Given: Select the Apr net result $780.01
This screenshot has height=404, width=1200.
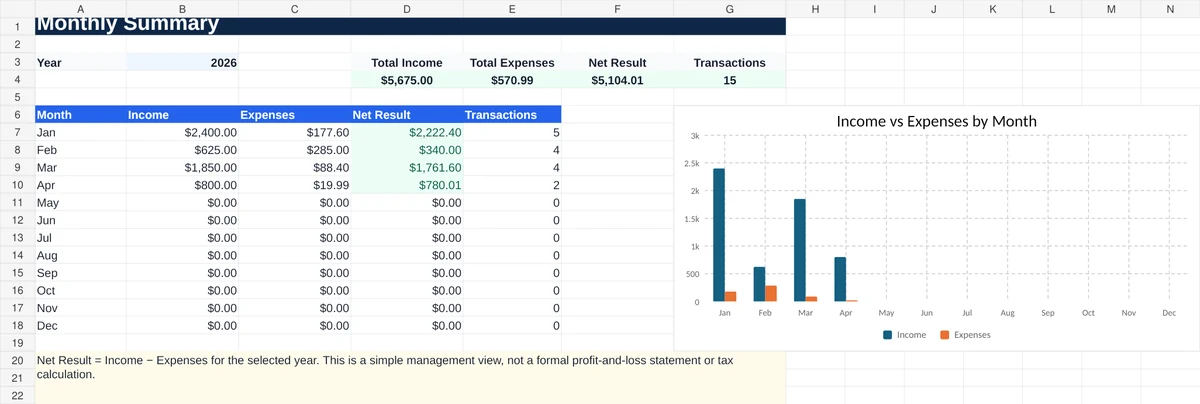Looking at the screenshot, I should click(x=406, y=185).
